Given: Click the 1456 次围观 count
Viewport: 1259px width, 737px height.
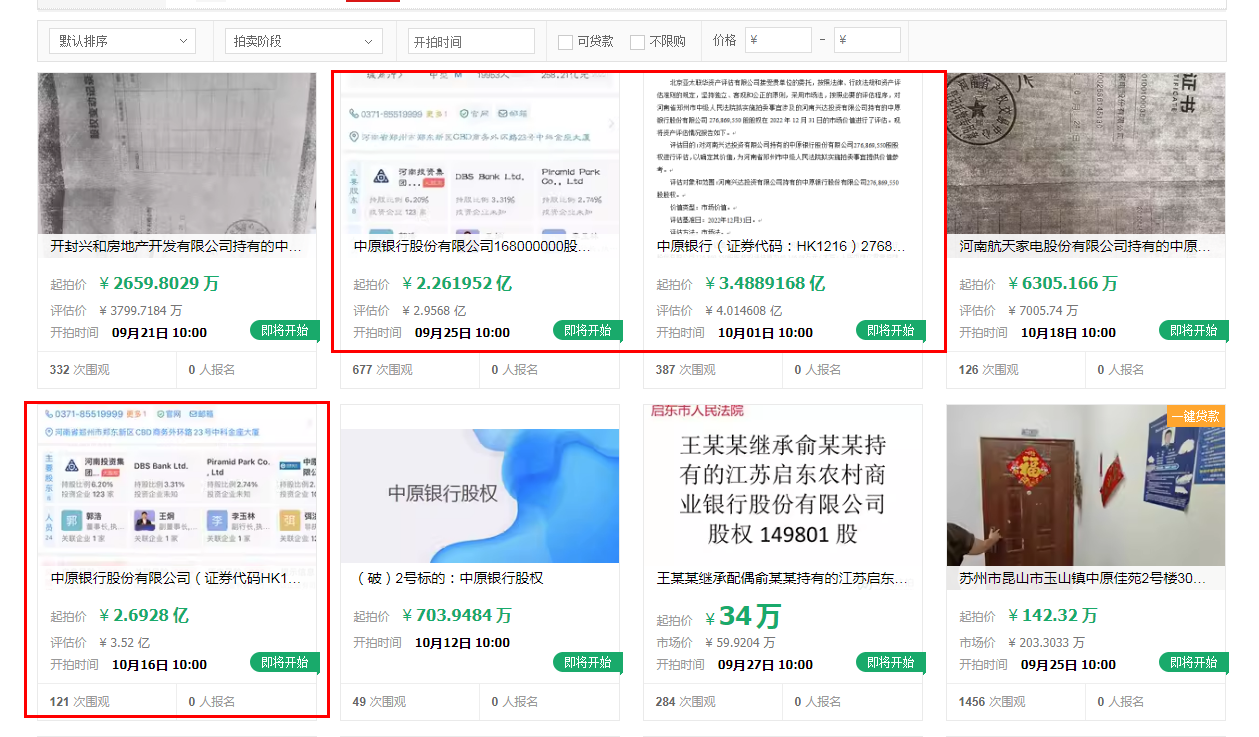Looking at the screenshot, I should coord(992,702).
